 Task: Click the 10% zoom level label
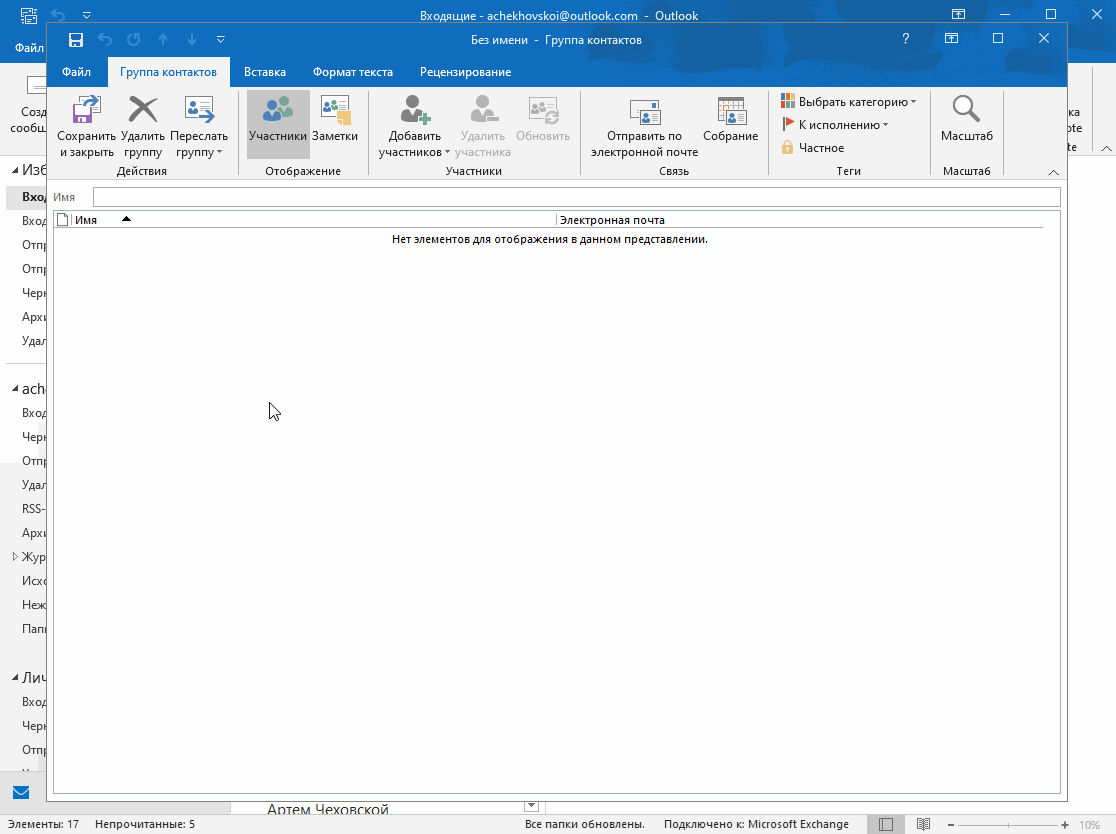click(1090, 825)
